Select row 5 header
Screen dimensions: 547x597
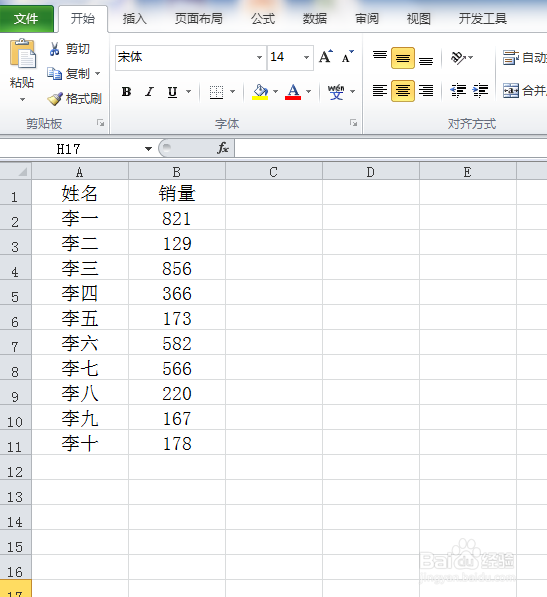(x=16, y=292)
